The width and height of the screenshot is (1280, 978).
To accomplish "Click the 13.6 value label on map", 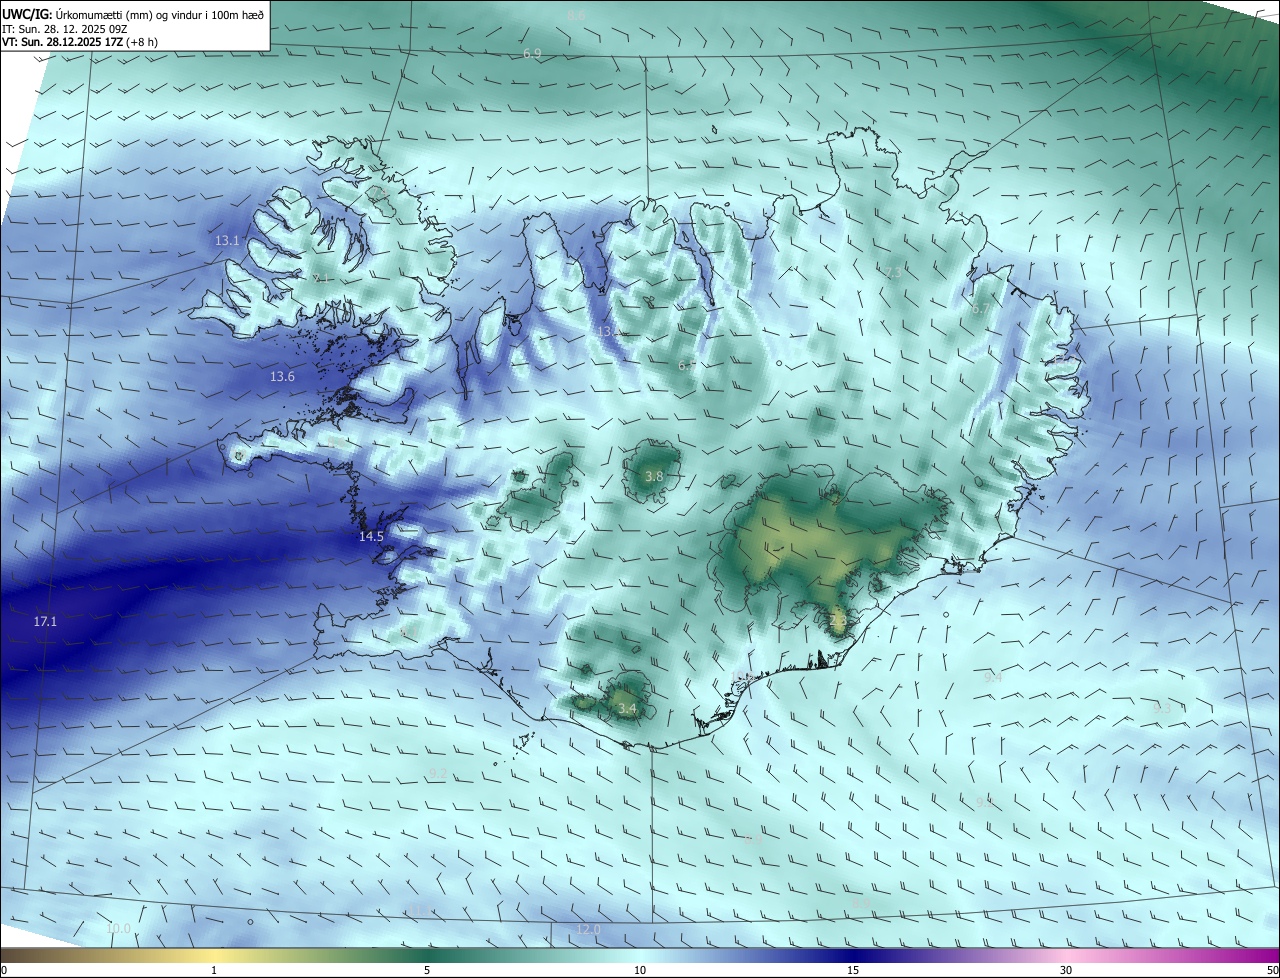I will pos(282,377).
